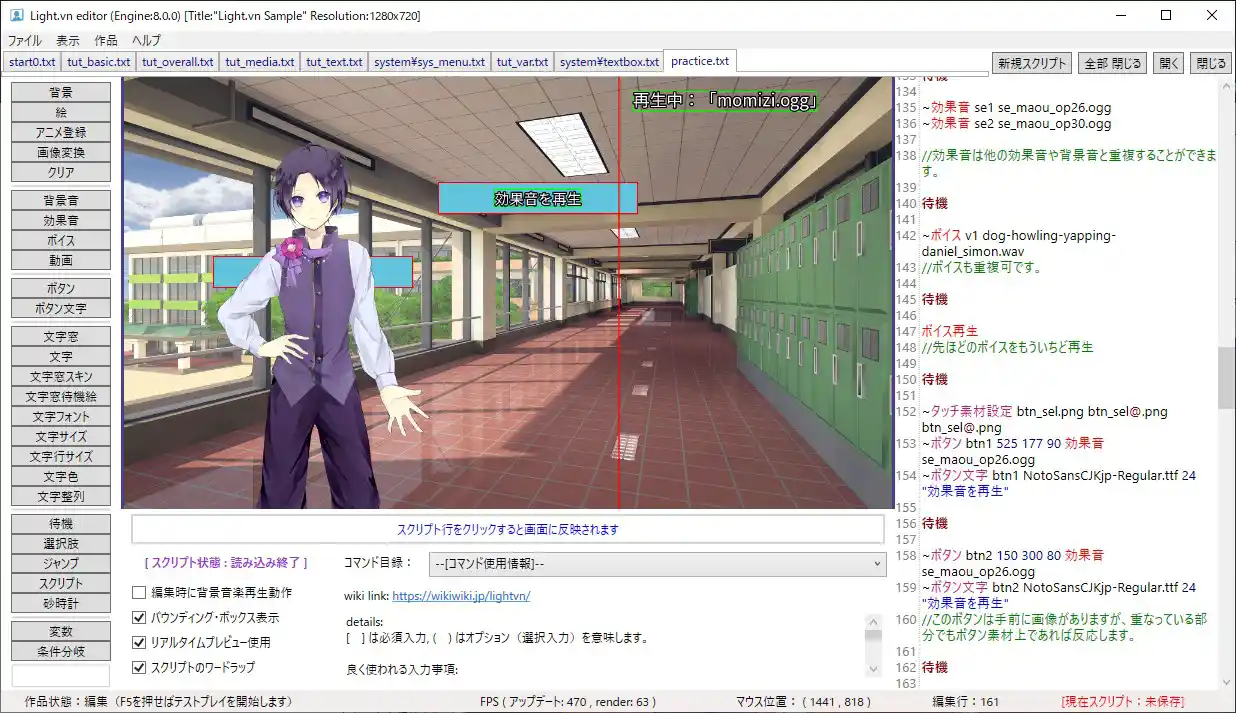Enable 編集時に背景音楽再生動作 checkbox
This screenshot has width=1236, height=713.
click(x=139, y=593)
